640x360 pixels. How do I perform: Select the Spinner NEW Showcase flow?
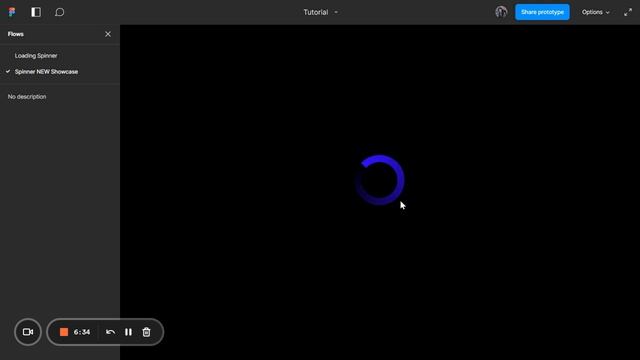point(46,71)
